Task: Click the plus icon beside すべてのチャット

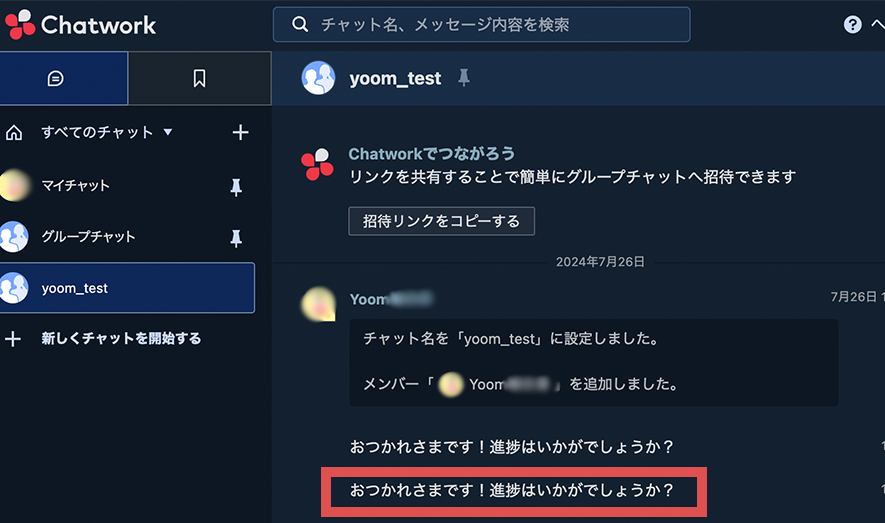Action: [240, 132]
